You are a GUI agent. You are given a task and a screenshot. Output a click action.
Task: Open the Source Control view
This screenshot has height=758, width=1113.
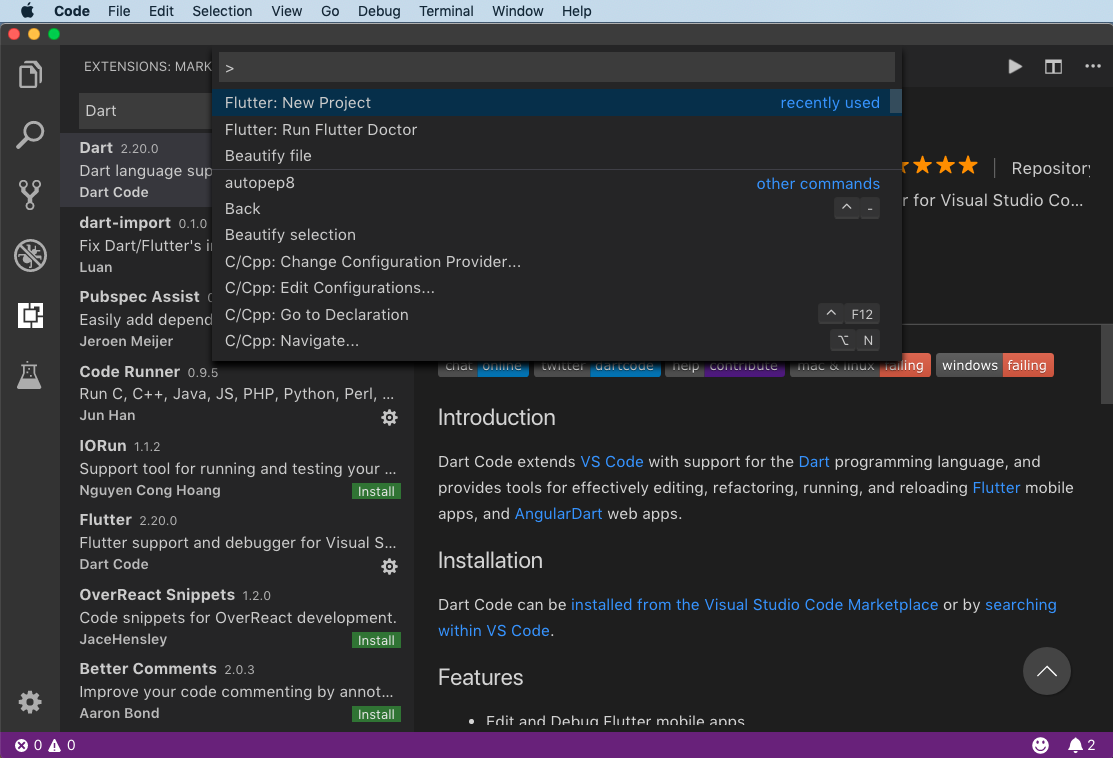[x=30, y=194]
